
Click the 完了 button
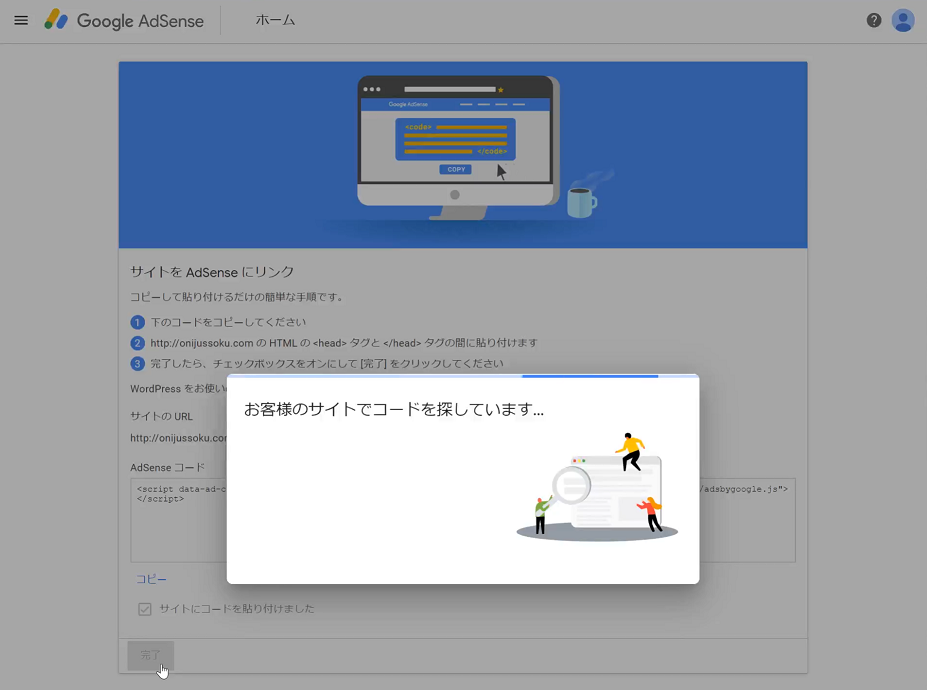click(x=150, y=655)
